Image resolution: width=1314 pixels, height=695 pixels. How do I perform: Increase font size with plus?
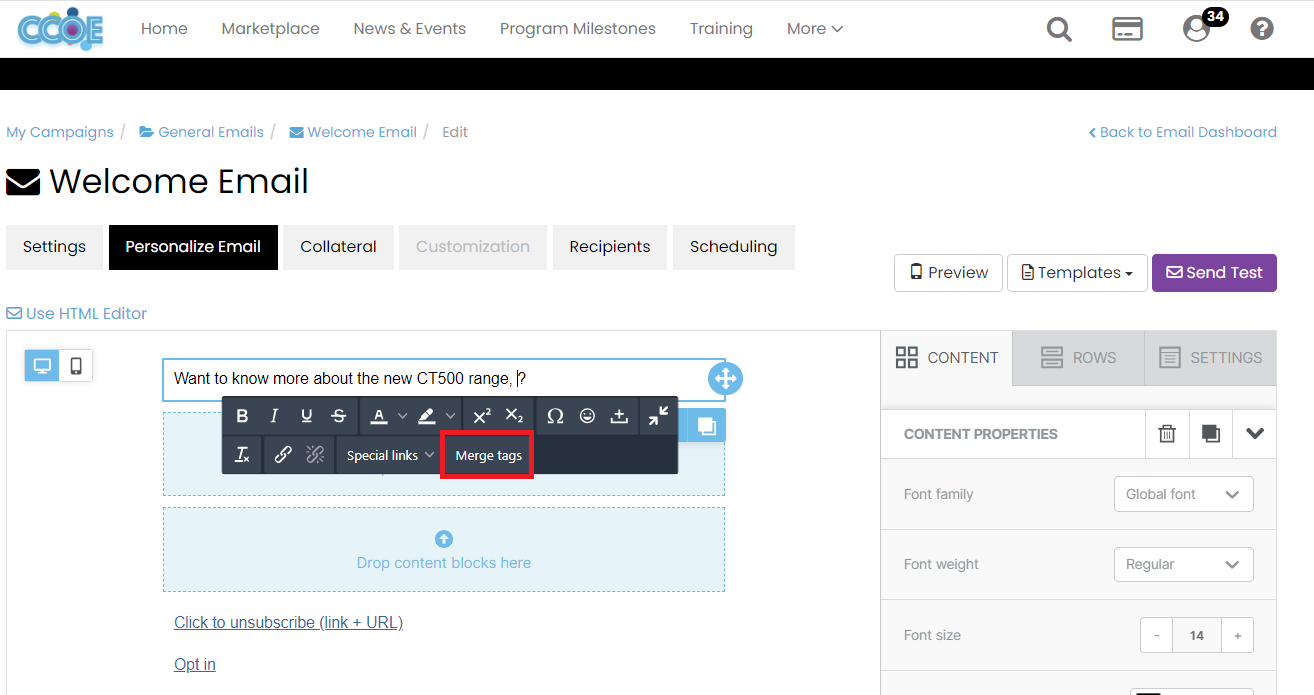tap(1237, 635)
